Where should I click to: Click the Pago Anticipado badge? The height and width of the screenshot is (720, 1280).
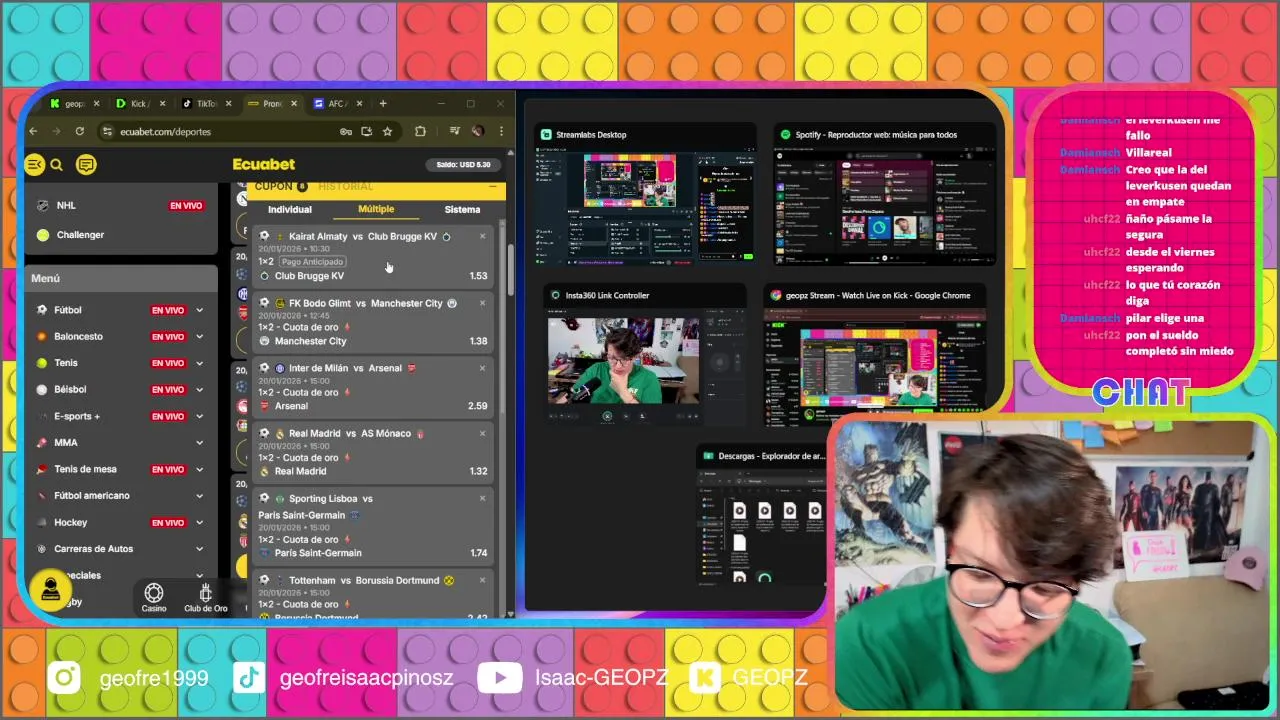coord(312,261)
